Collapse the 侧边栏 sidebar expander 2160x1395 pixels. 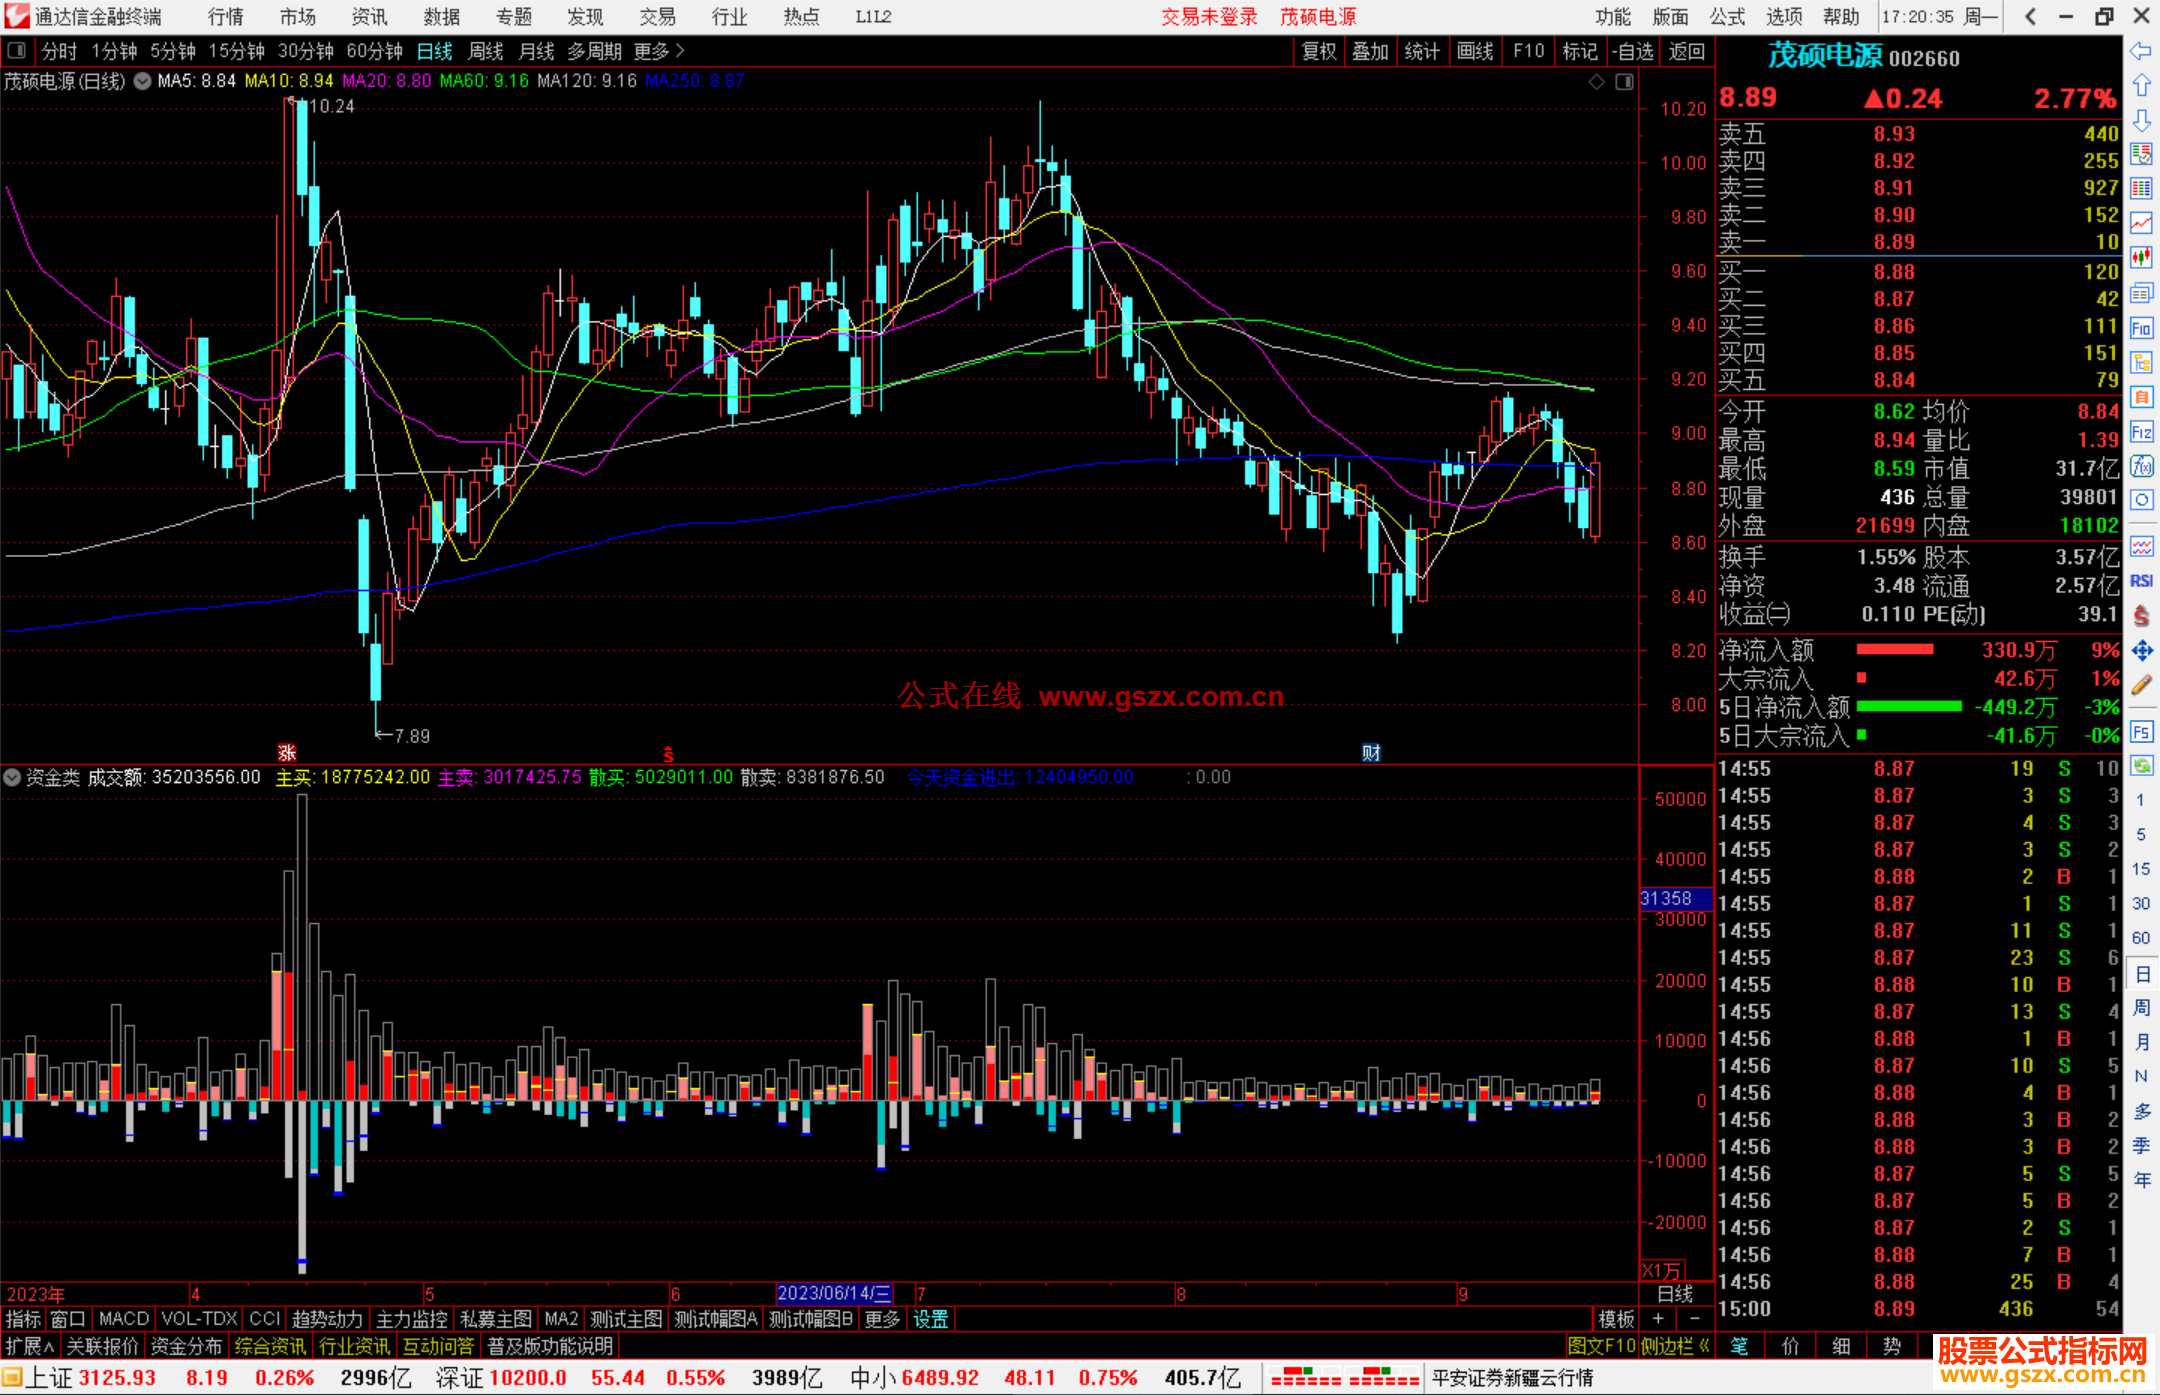1676,1346
